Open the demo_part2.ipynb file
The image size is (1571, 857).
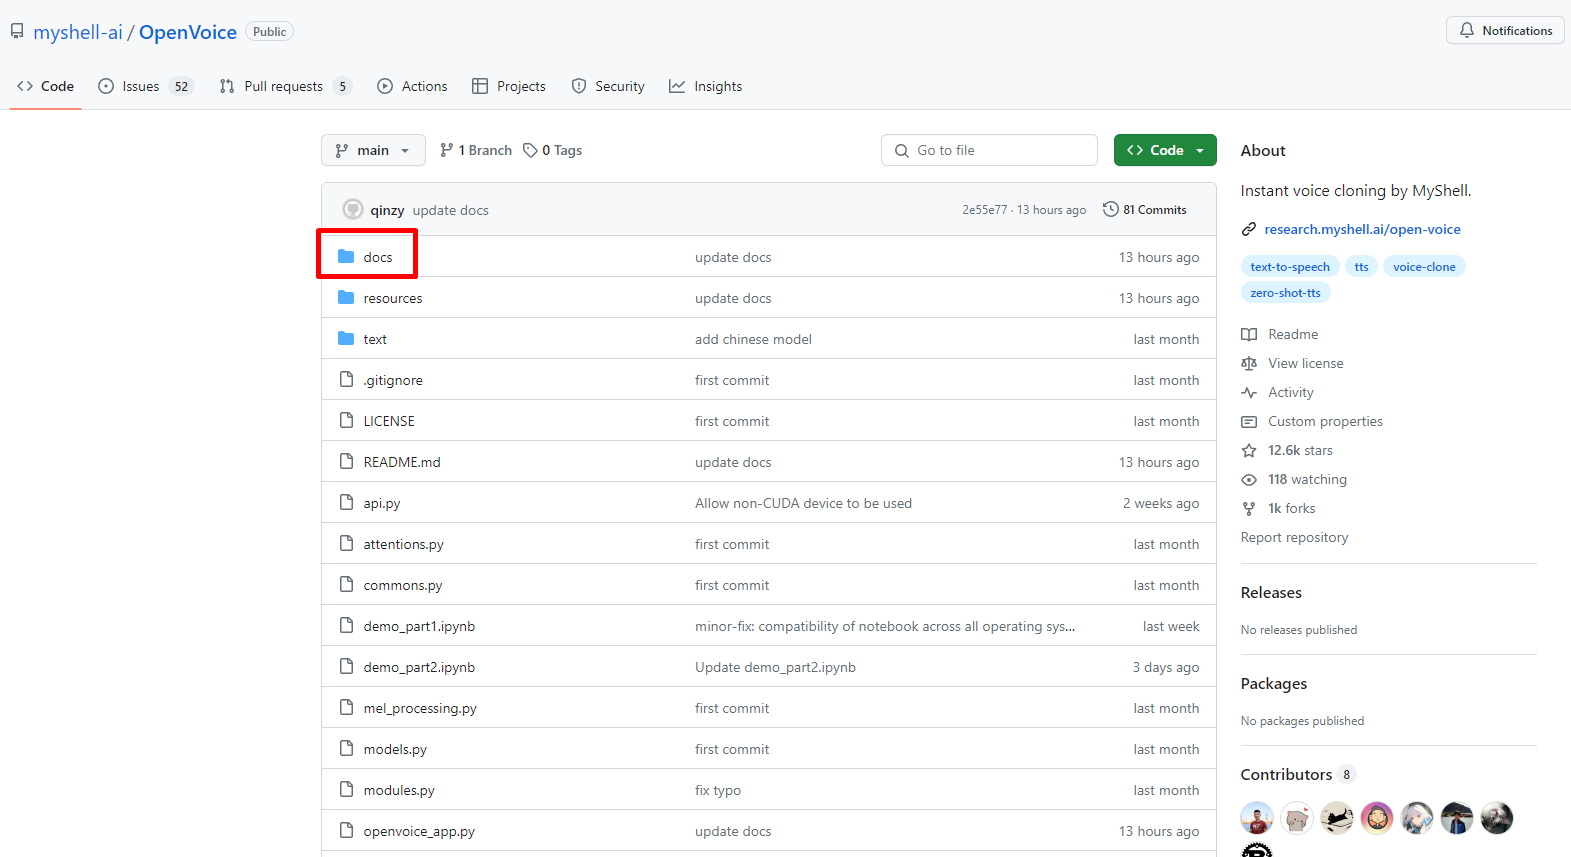click(x=419, y=667)
